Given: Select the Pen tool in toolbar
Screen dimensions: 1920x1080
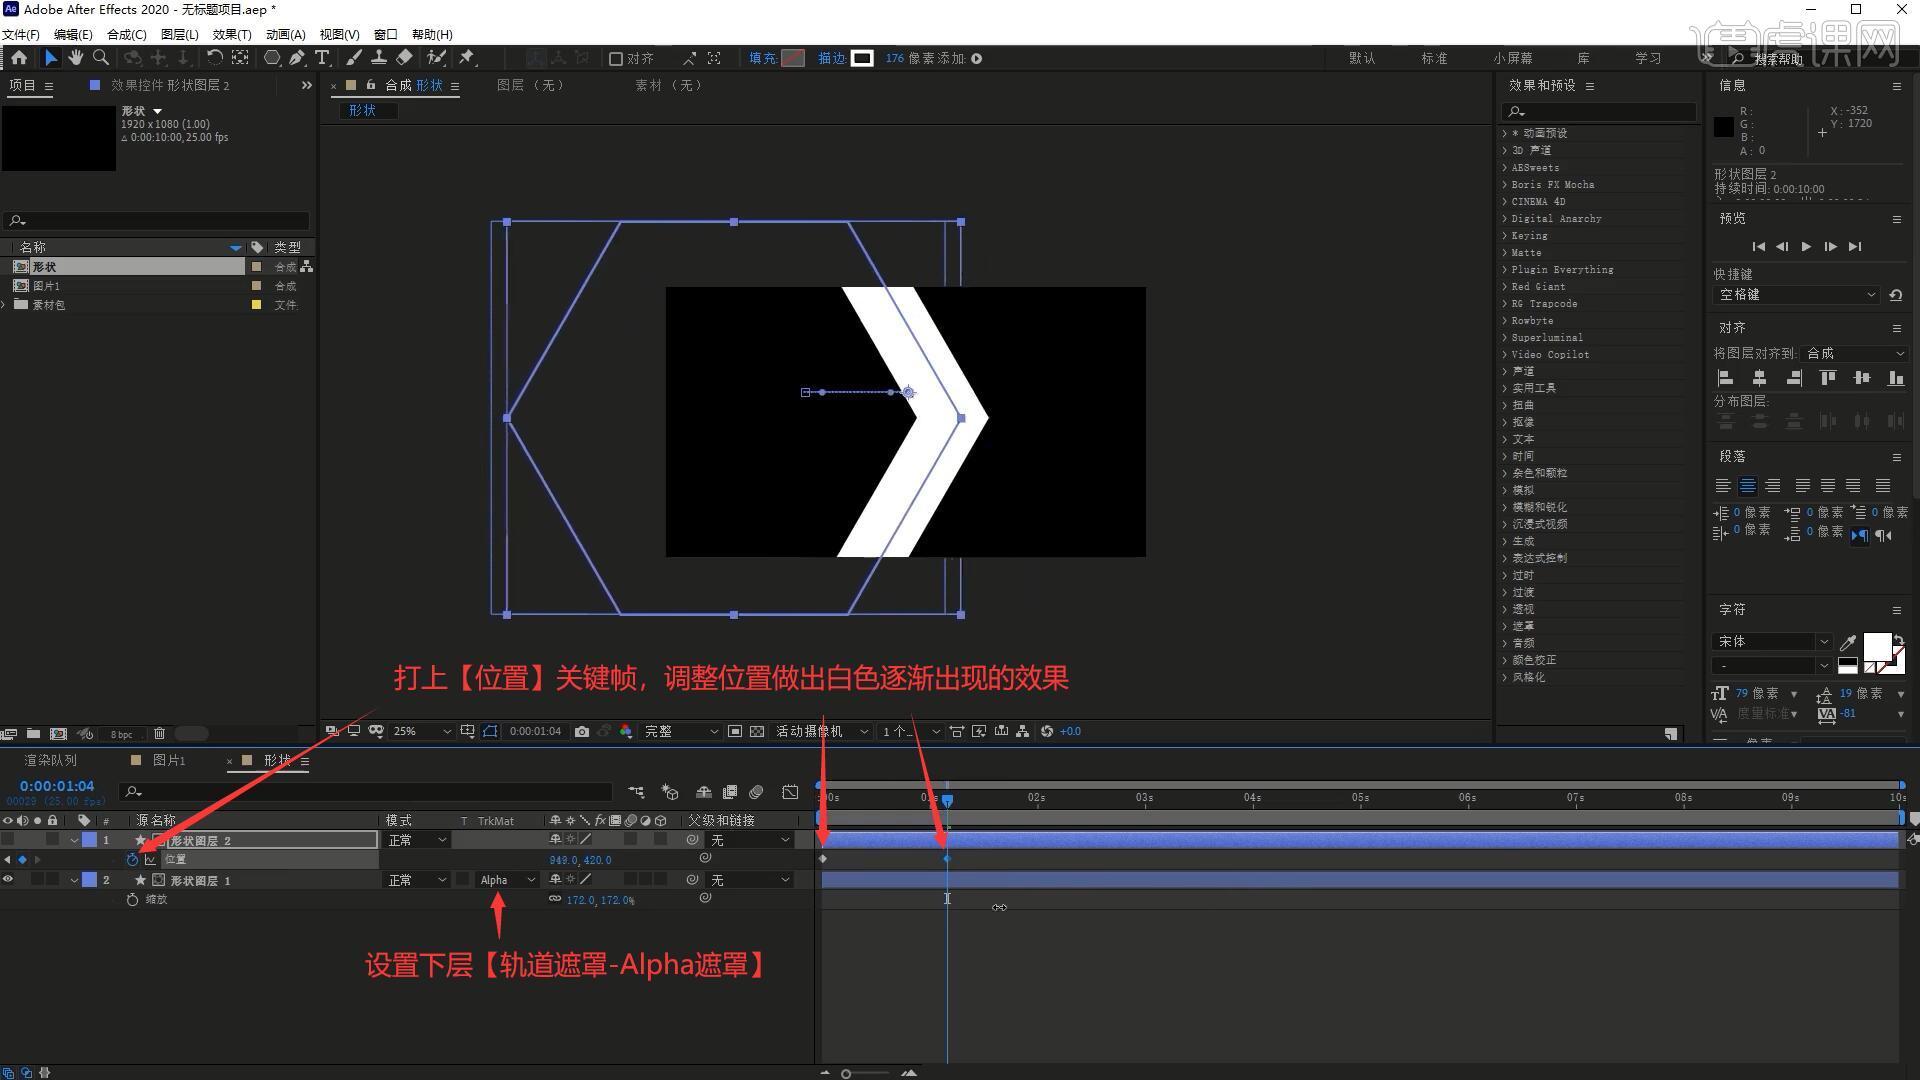Looking at the screenshot, I should (x=297, y=58).
